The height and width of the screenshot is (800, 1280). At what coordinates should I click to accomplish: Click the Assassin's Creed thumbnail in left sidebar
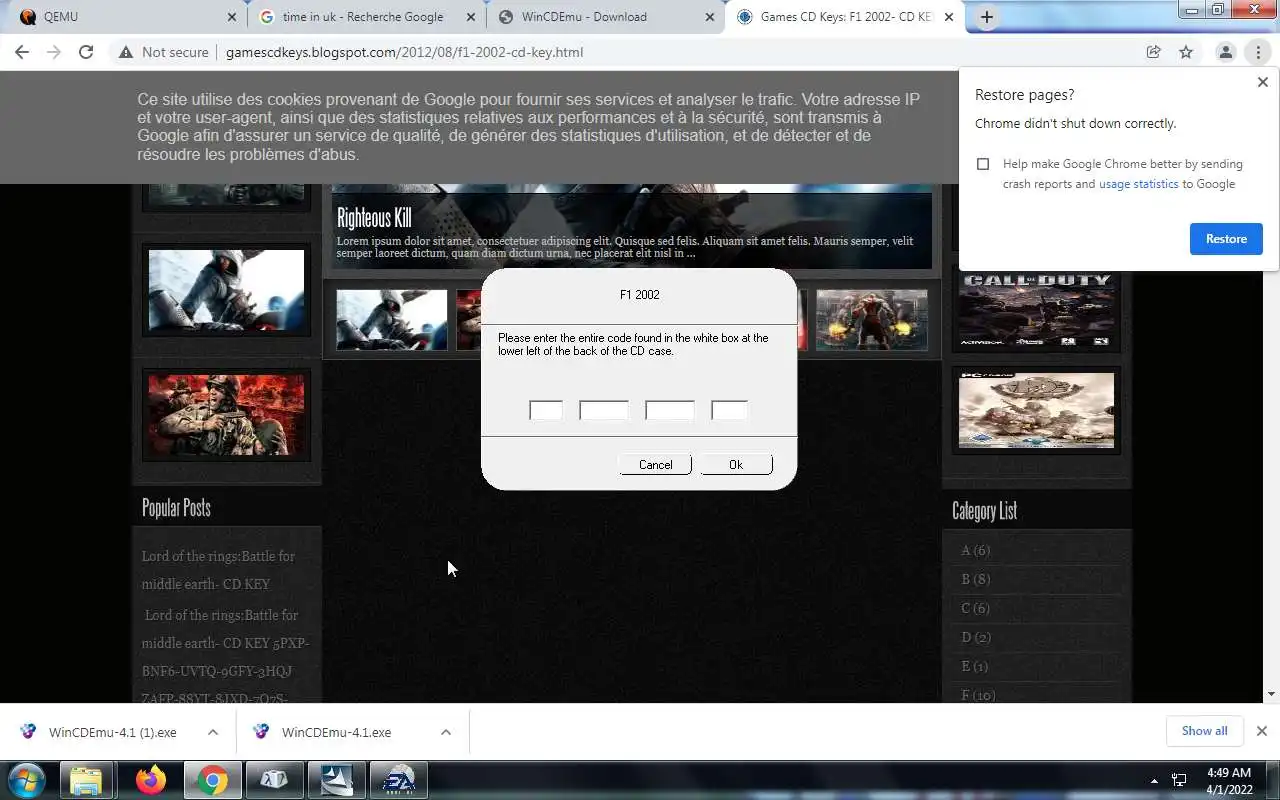click(x=226, y=290)
